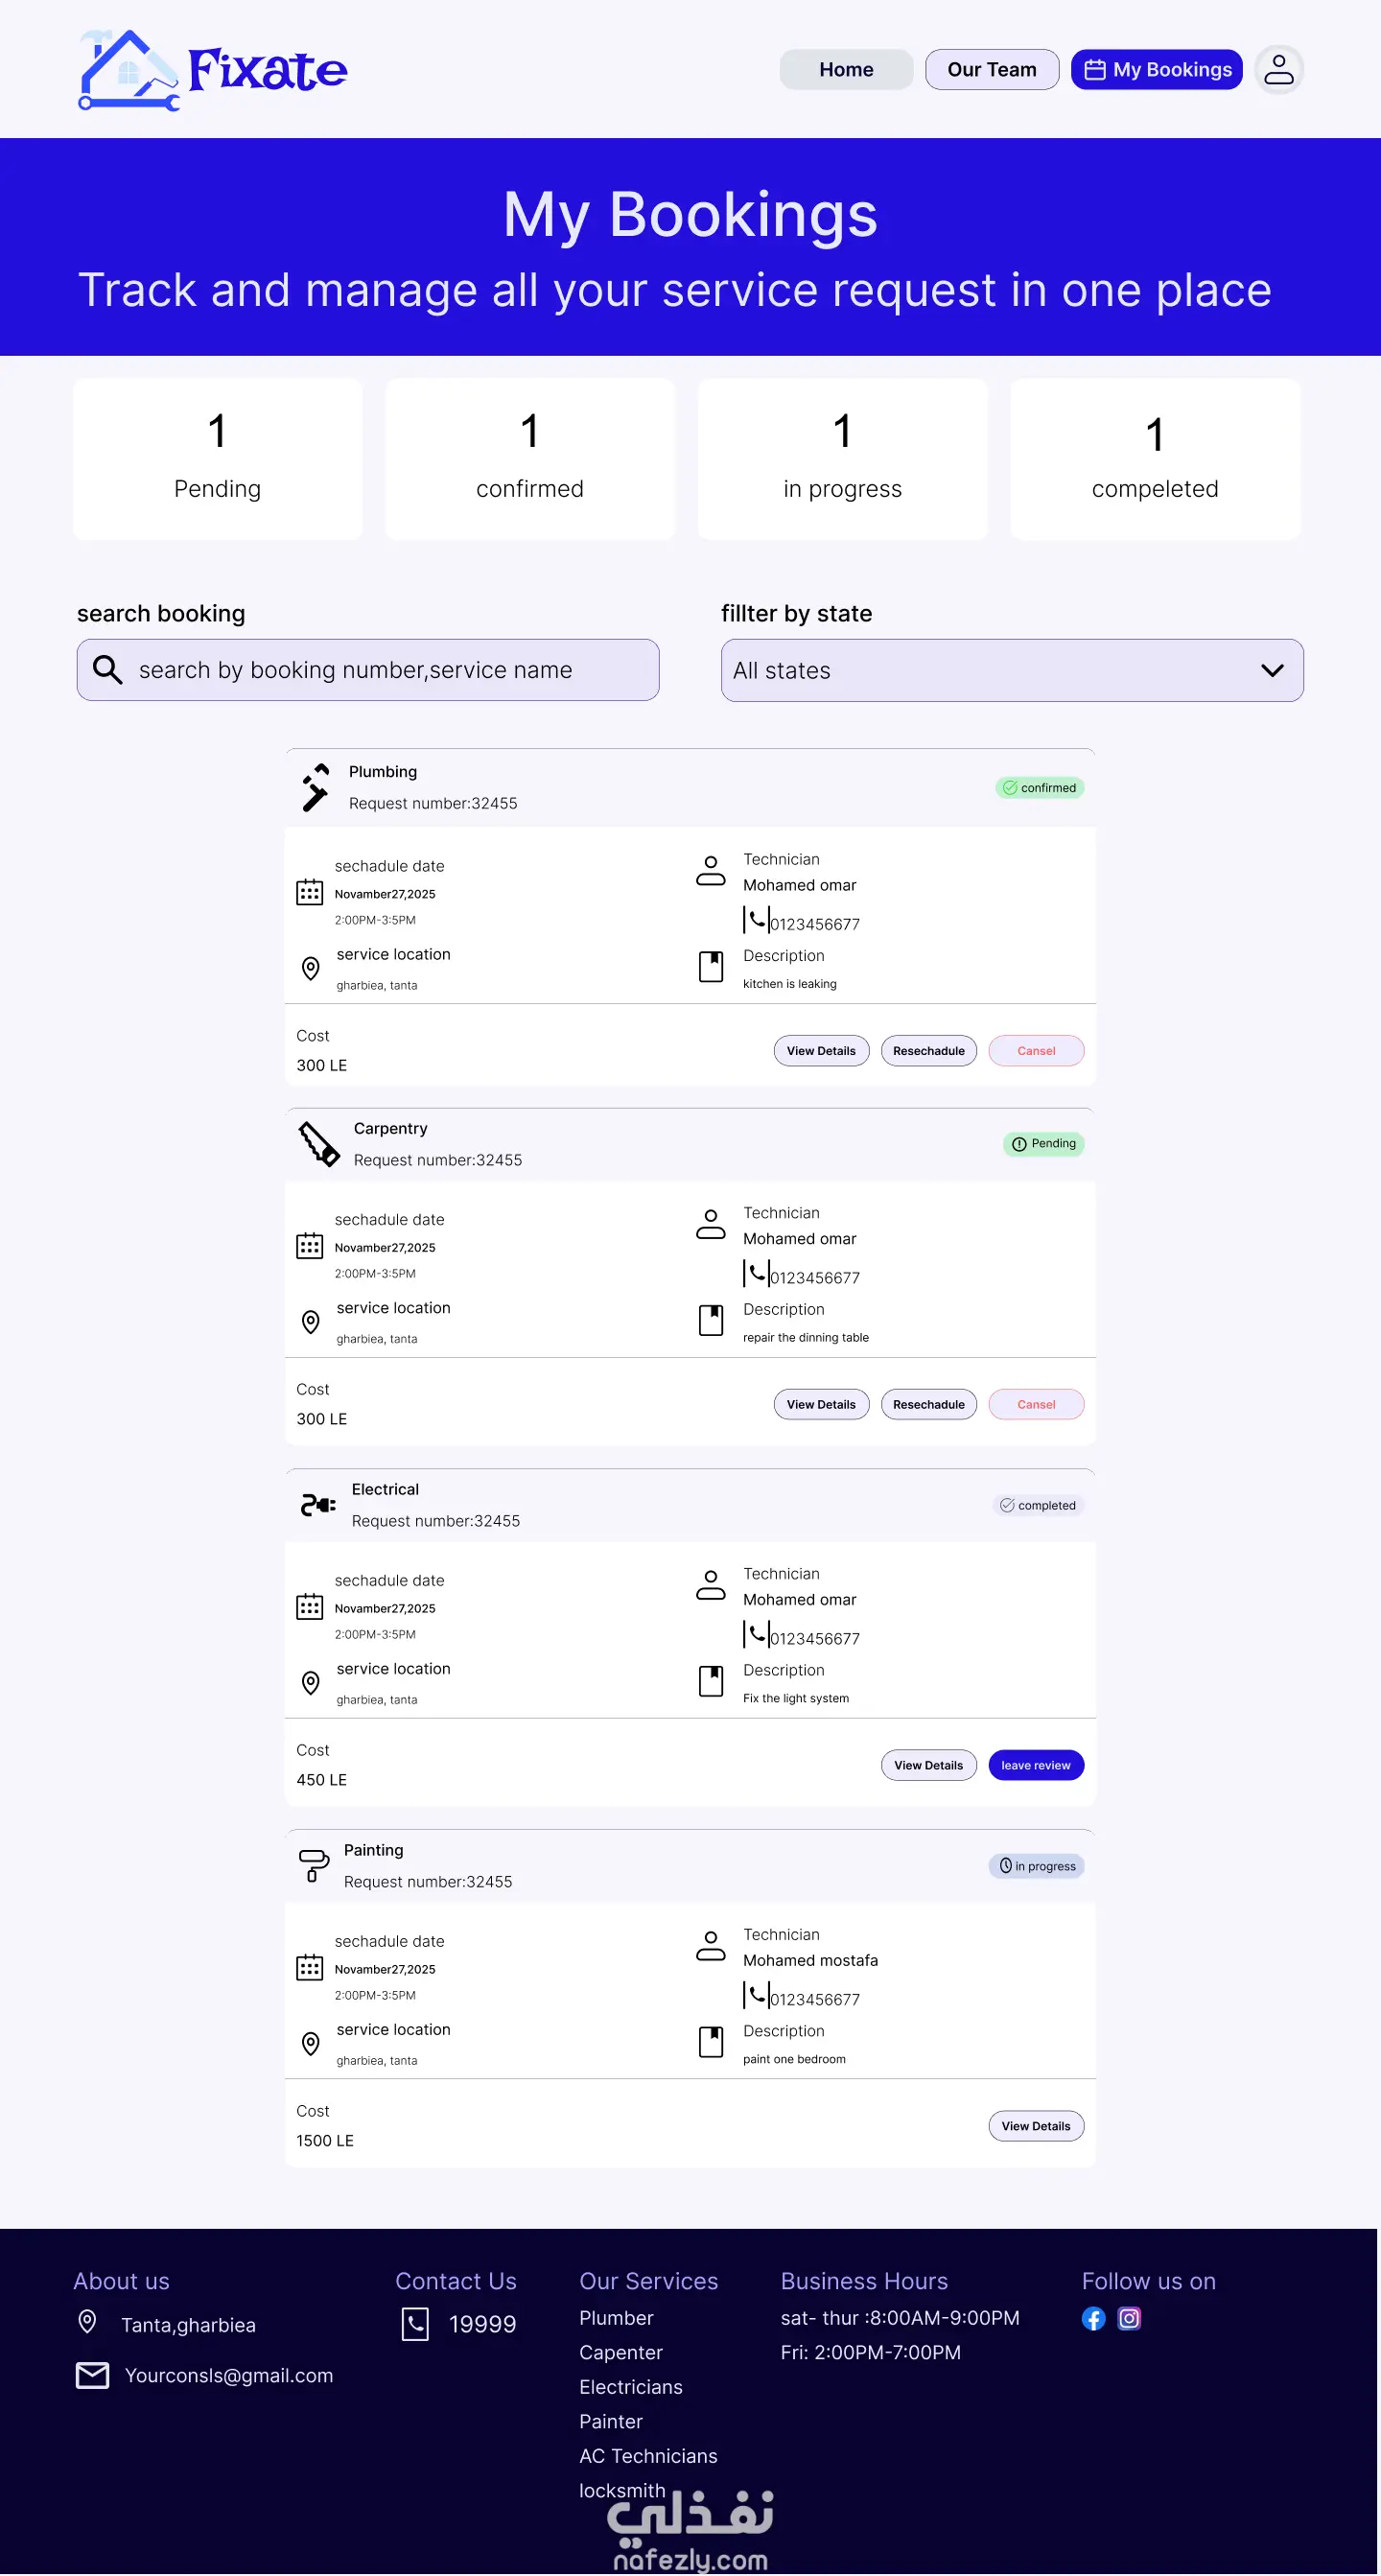This screenshot has height=2576, width=1381.
Task: Focus the search booking input field
Action: tap(390, 670)
